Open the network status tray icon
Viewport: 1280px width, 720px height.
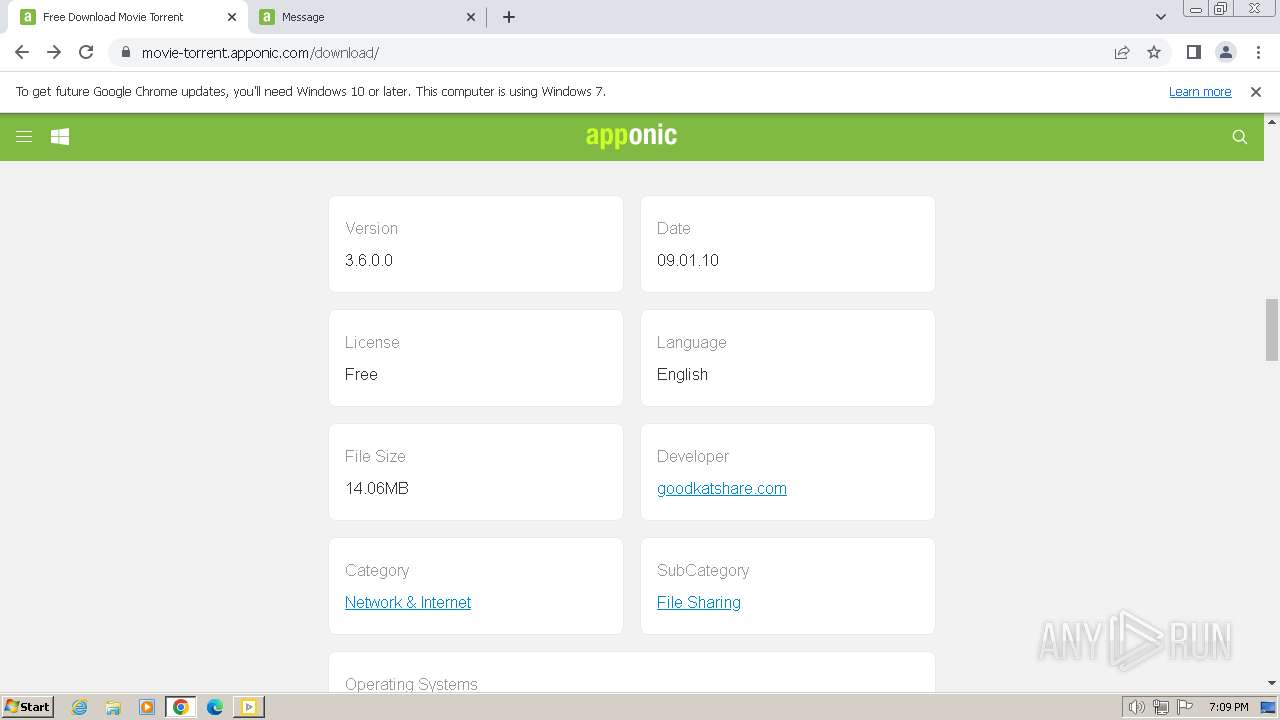click(1161, 707)
